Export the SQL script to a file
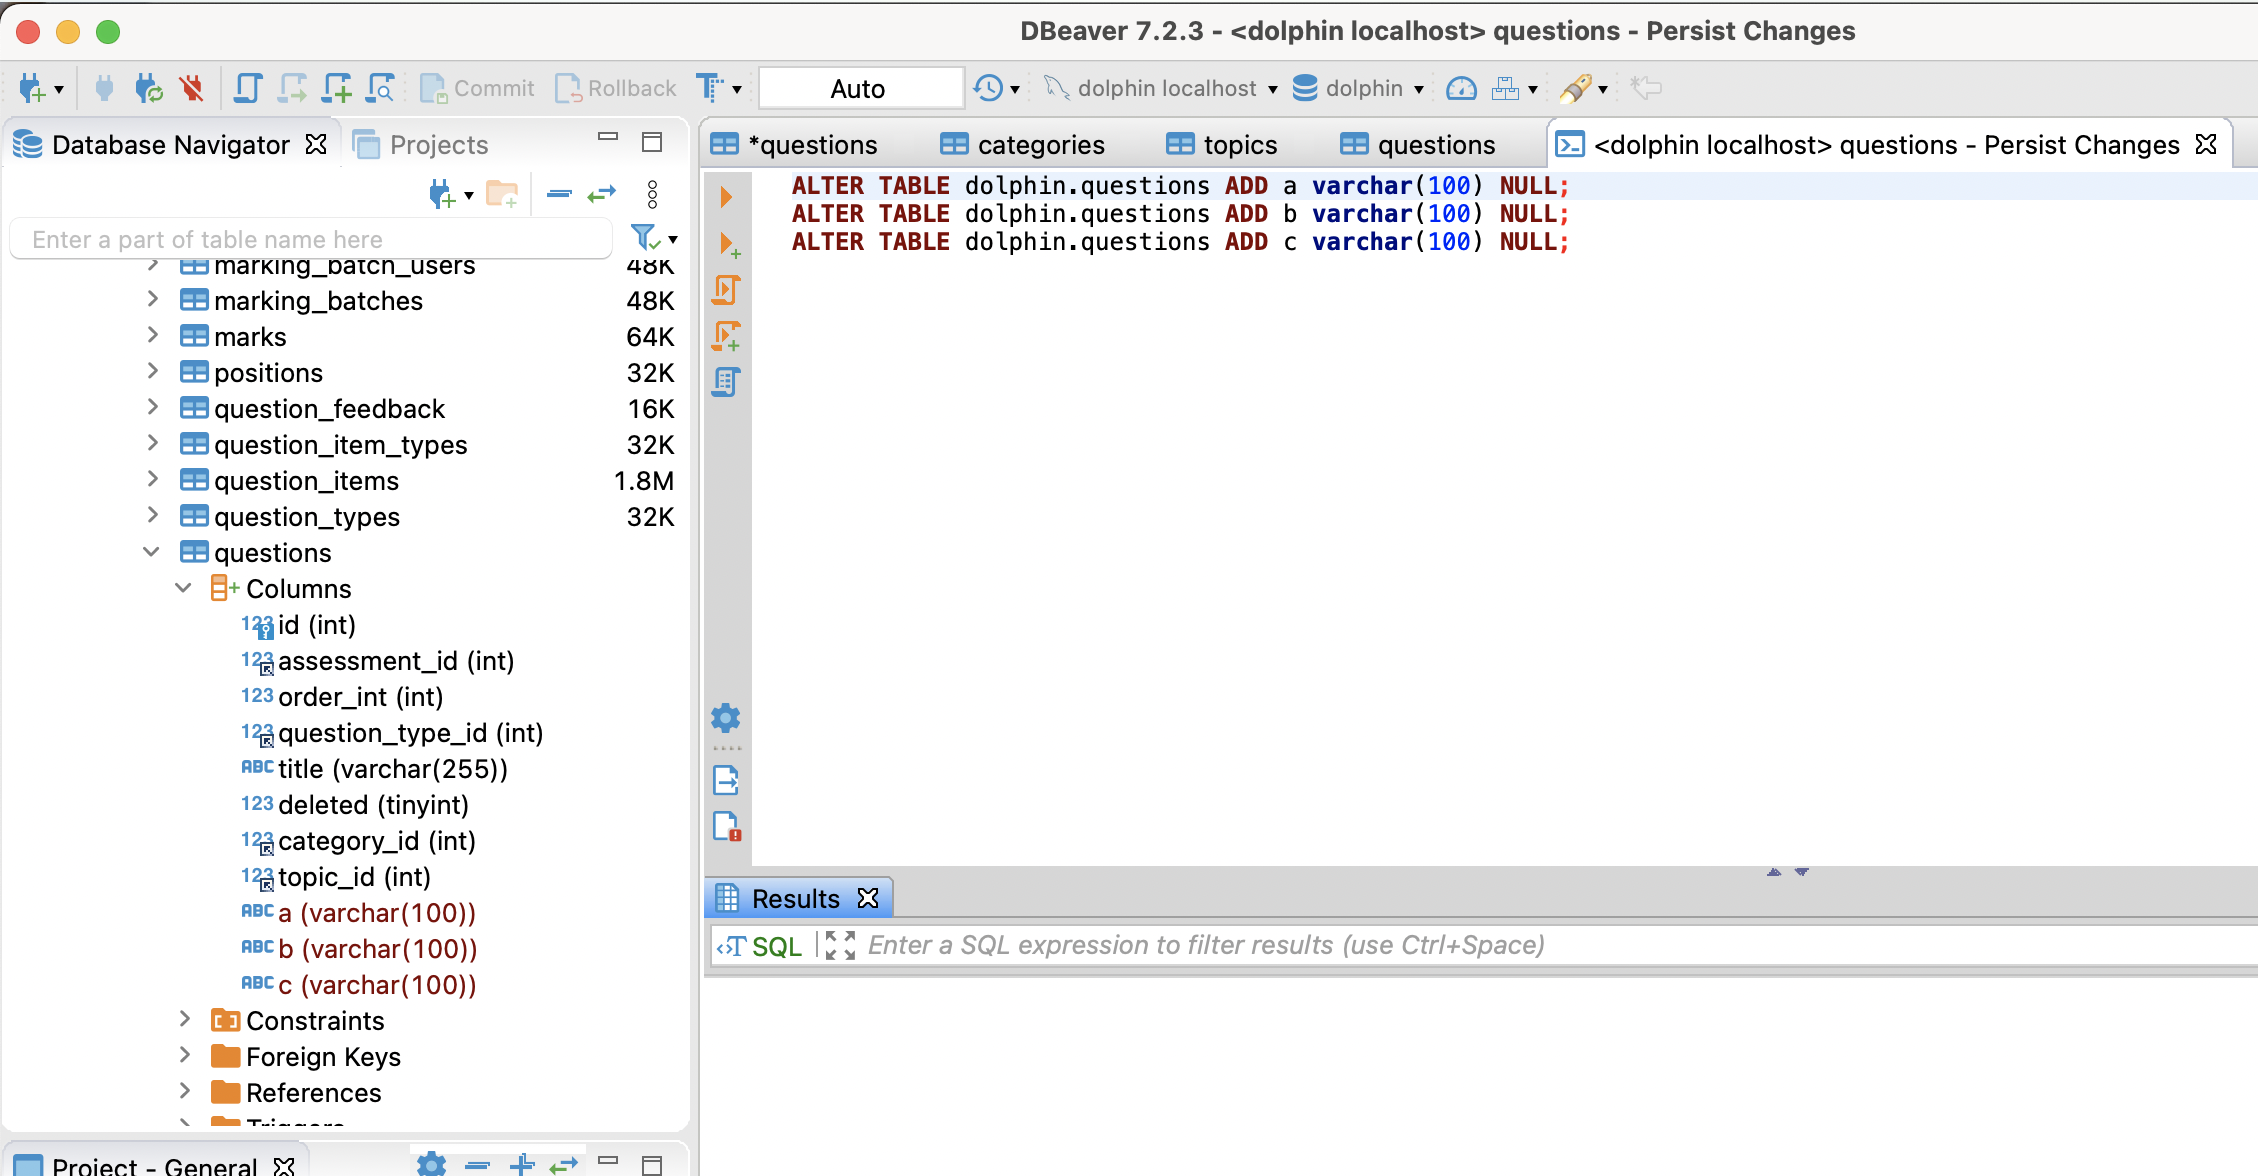This screenshot has width=2258, height=1176. (x=725, y=780)
